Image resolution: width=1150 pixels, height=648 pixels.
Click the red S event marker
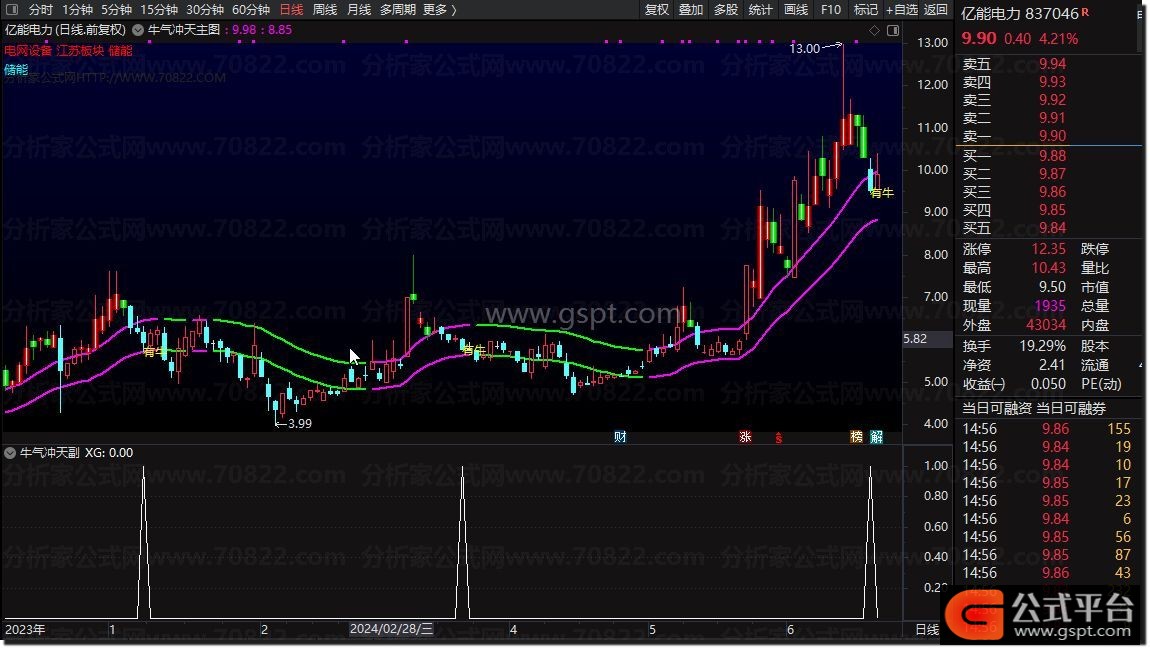779,438
